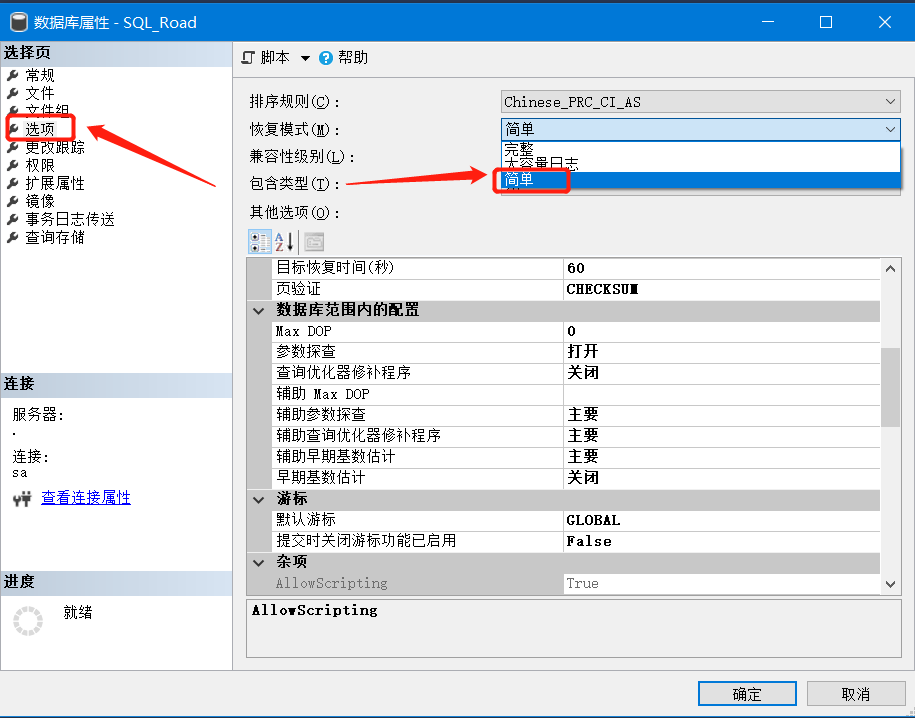Select 参数探查 value 打开
This screenshot has height=718, width=915.
(x=722, y=352)
